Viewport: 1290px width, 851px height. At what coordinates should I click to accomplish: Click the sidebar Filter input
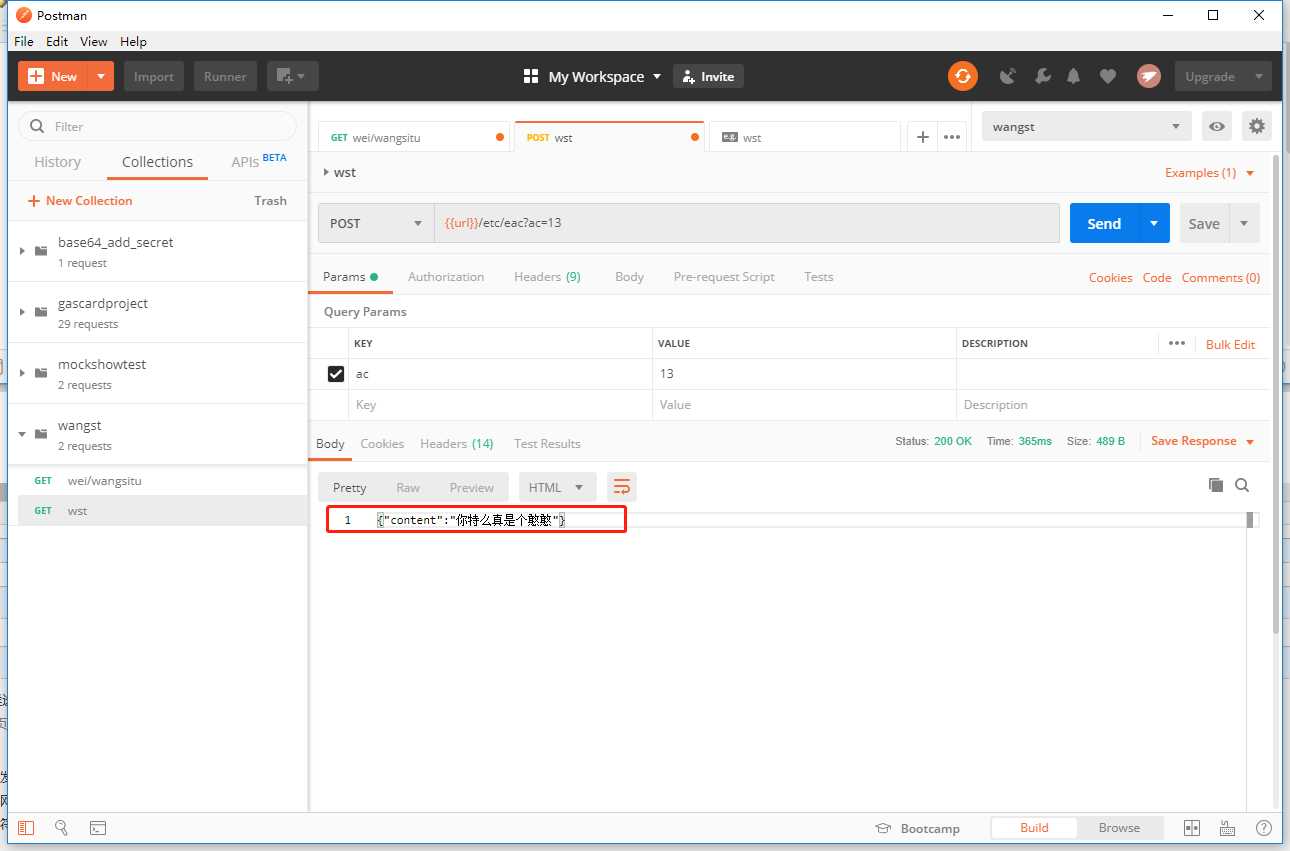(x=158, y=126)
